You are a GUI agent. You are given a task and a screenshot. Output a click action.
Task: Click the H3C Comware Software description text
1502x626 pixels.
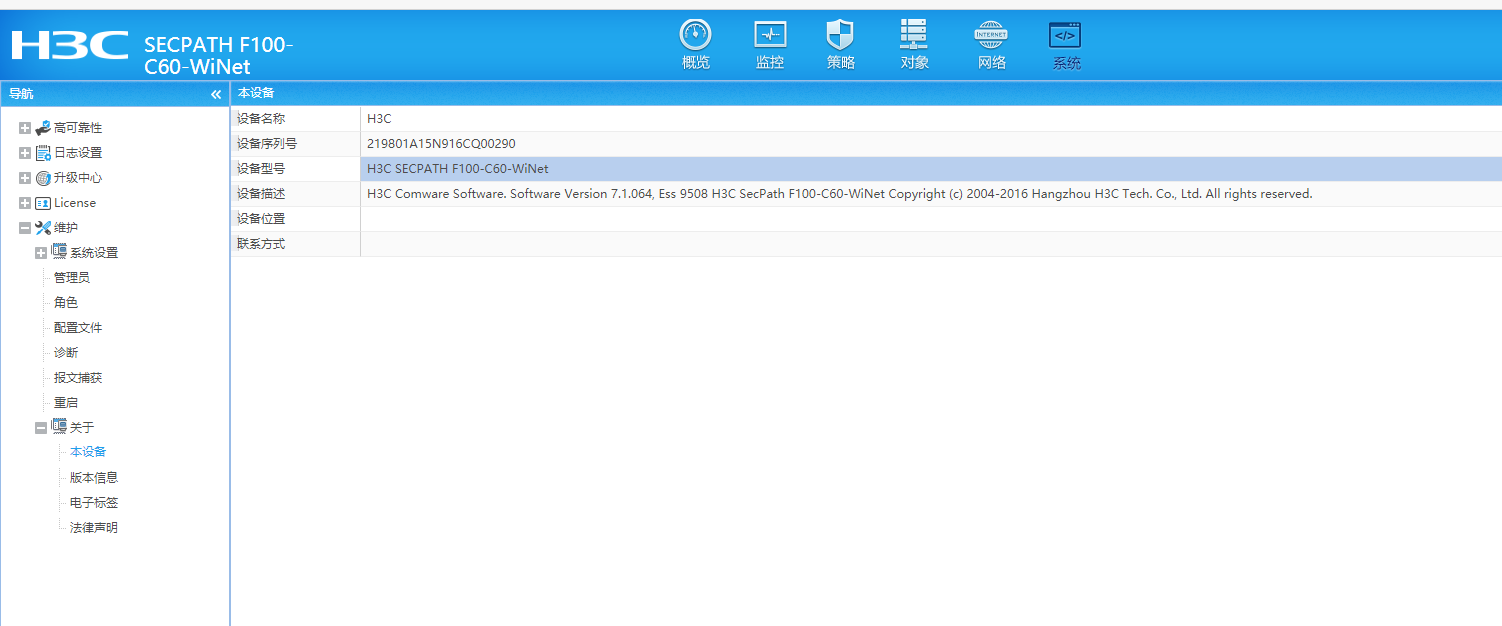click(839, 194)
